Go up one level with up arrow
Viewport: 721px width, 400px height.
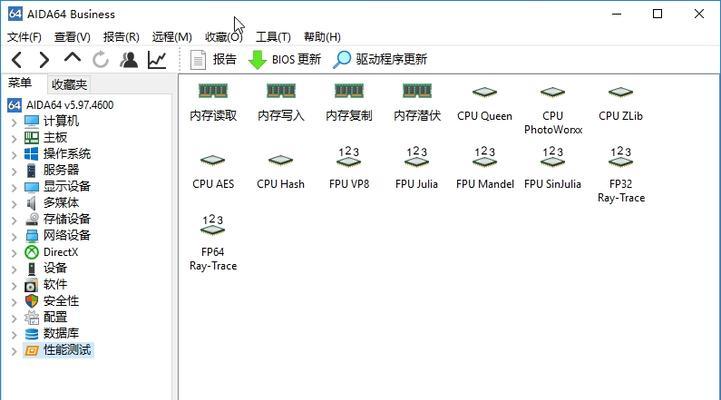tap(73, 59)
